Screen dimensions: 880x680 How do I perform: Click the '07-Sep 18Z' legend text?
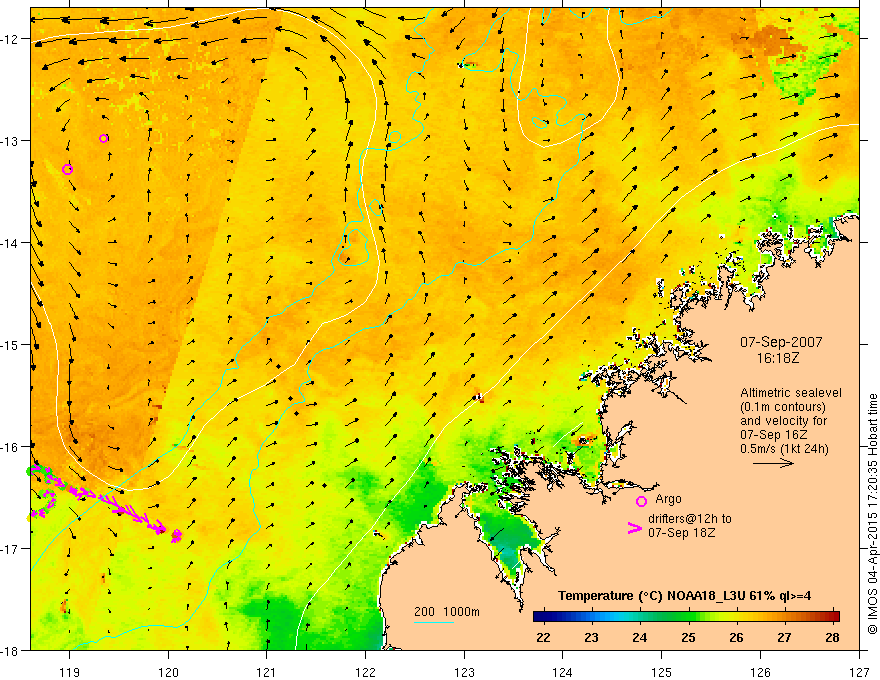pyautogui.click(x=682, y=532)
